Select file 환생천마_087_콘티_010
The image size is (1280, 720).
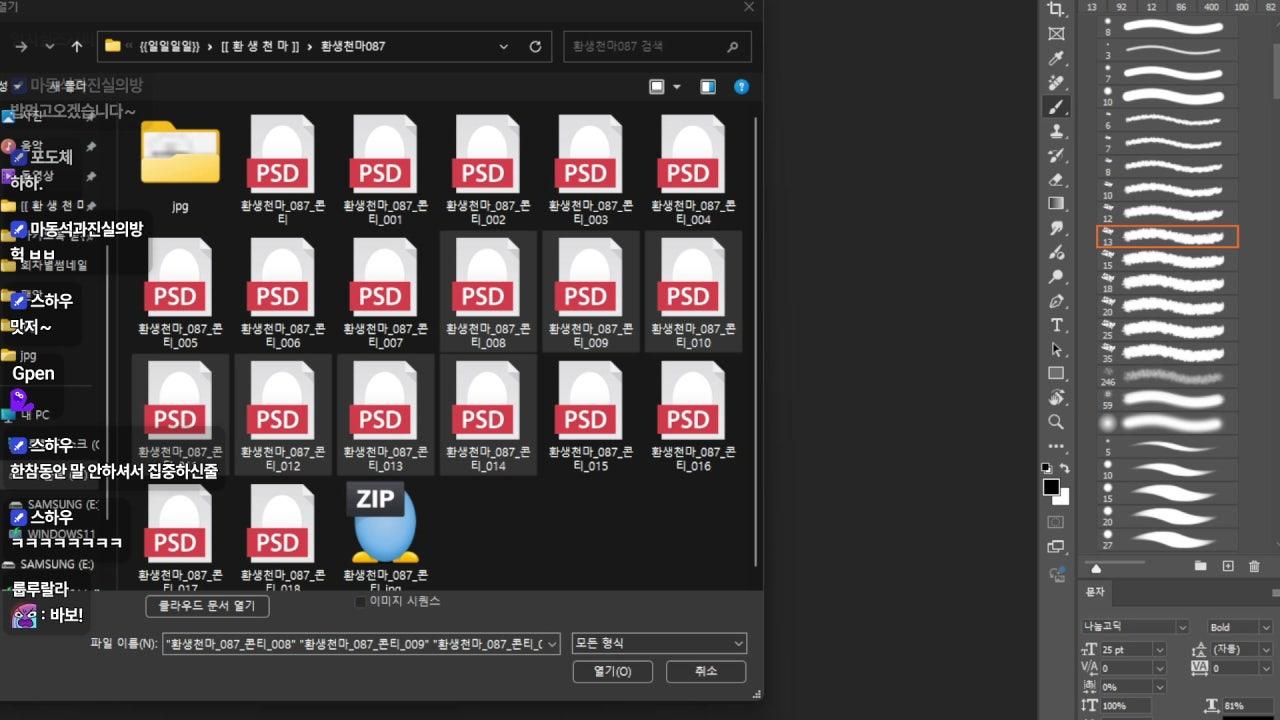point(692,292)
